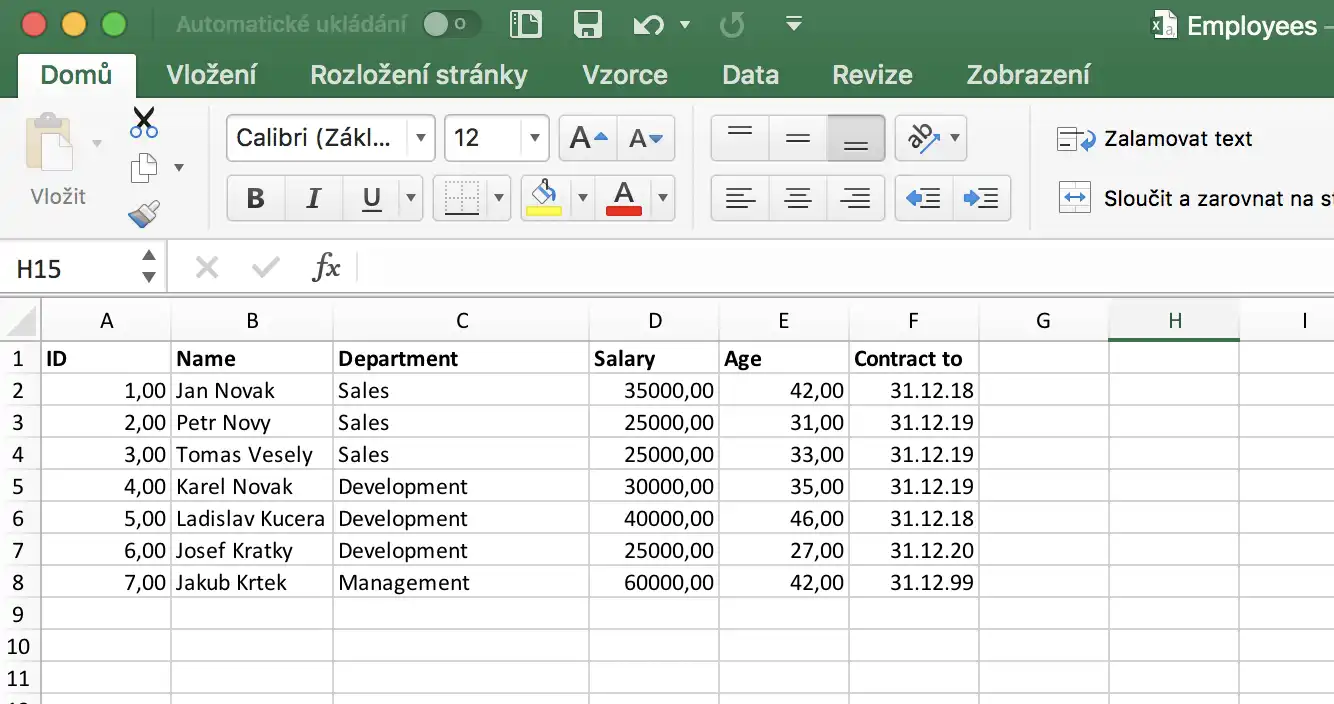The height and width of the screenshot is (704, 1334).
Task: Click the Save floppy disk icon
Action: coord(587,25)
